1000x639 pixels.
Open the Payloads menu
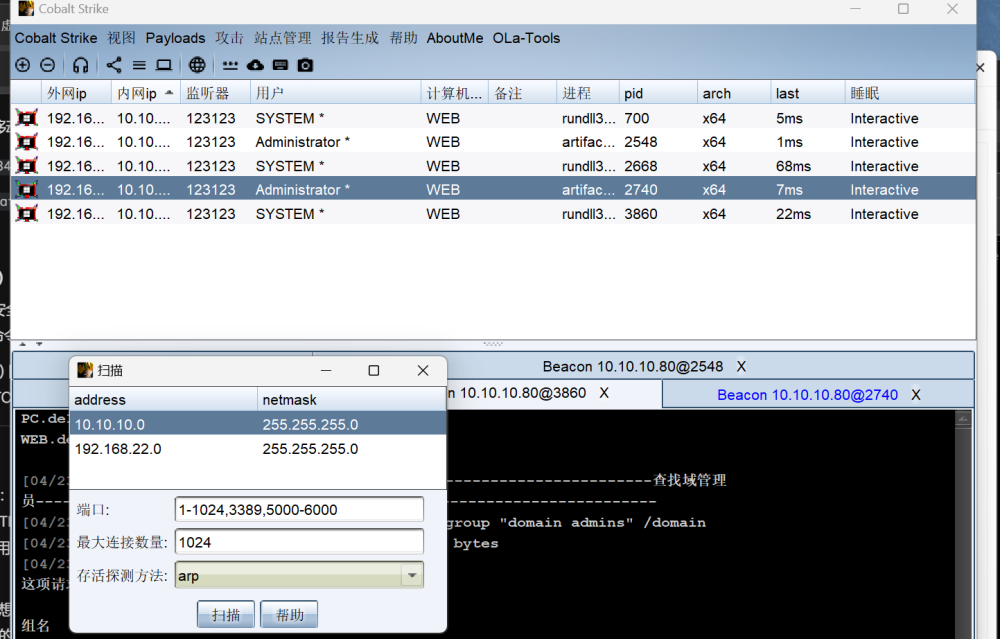pos(175,38)
